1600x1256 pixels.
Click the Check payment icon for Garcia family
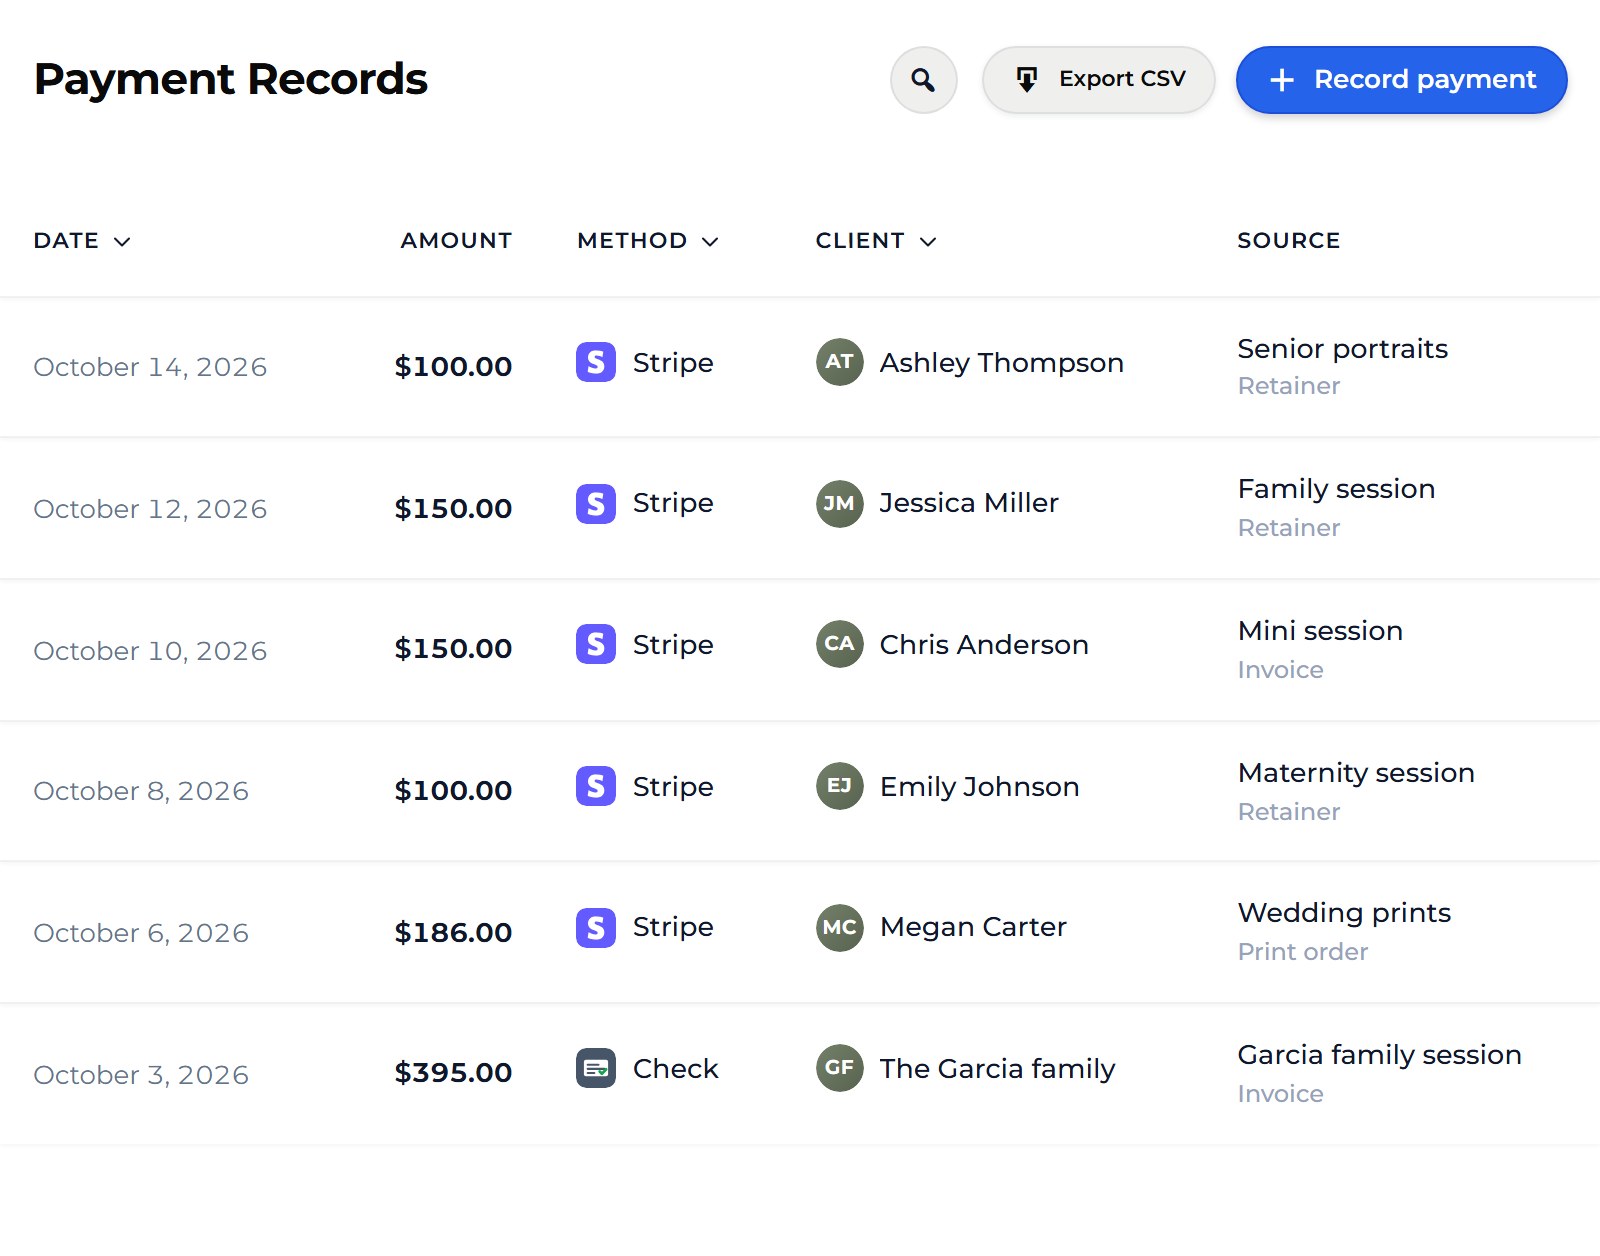596,1068
